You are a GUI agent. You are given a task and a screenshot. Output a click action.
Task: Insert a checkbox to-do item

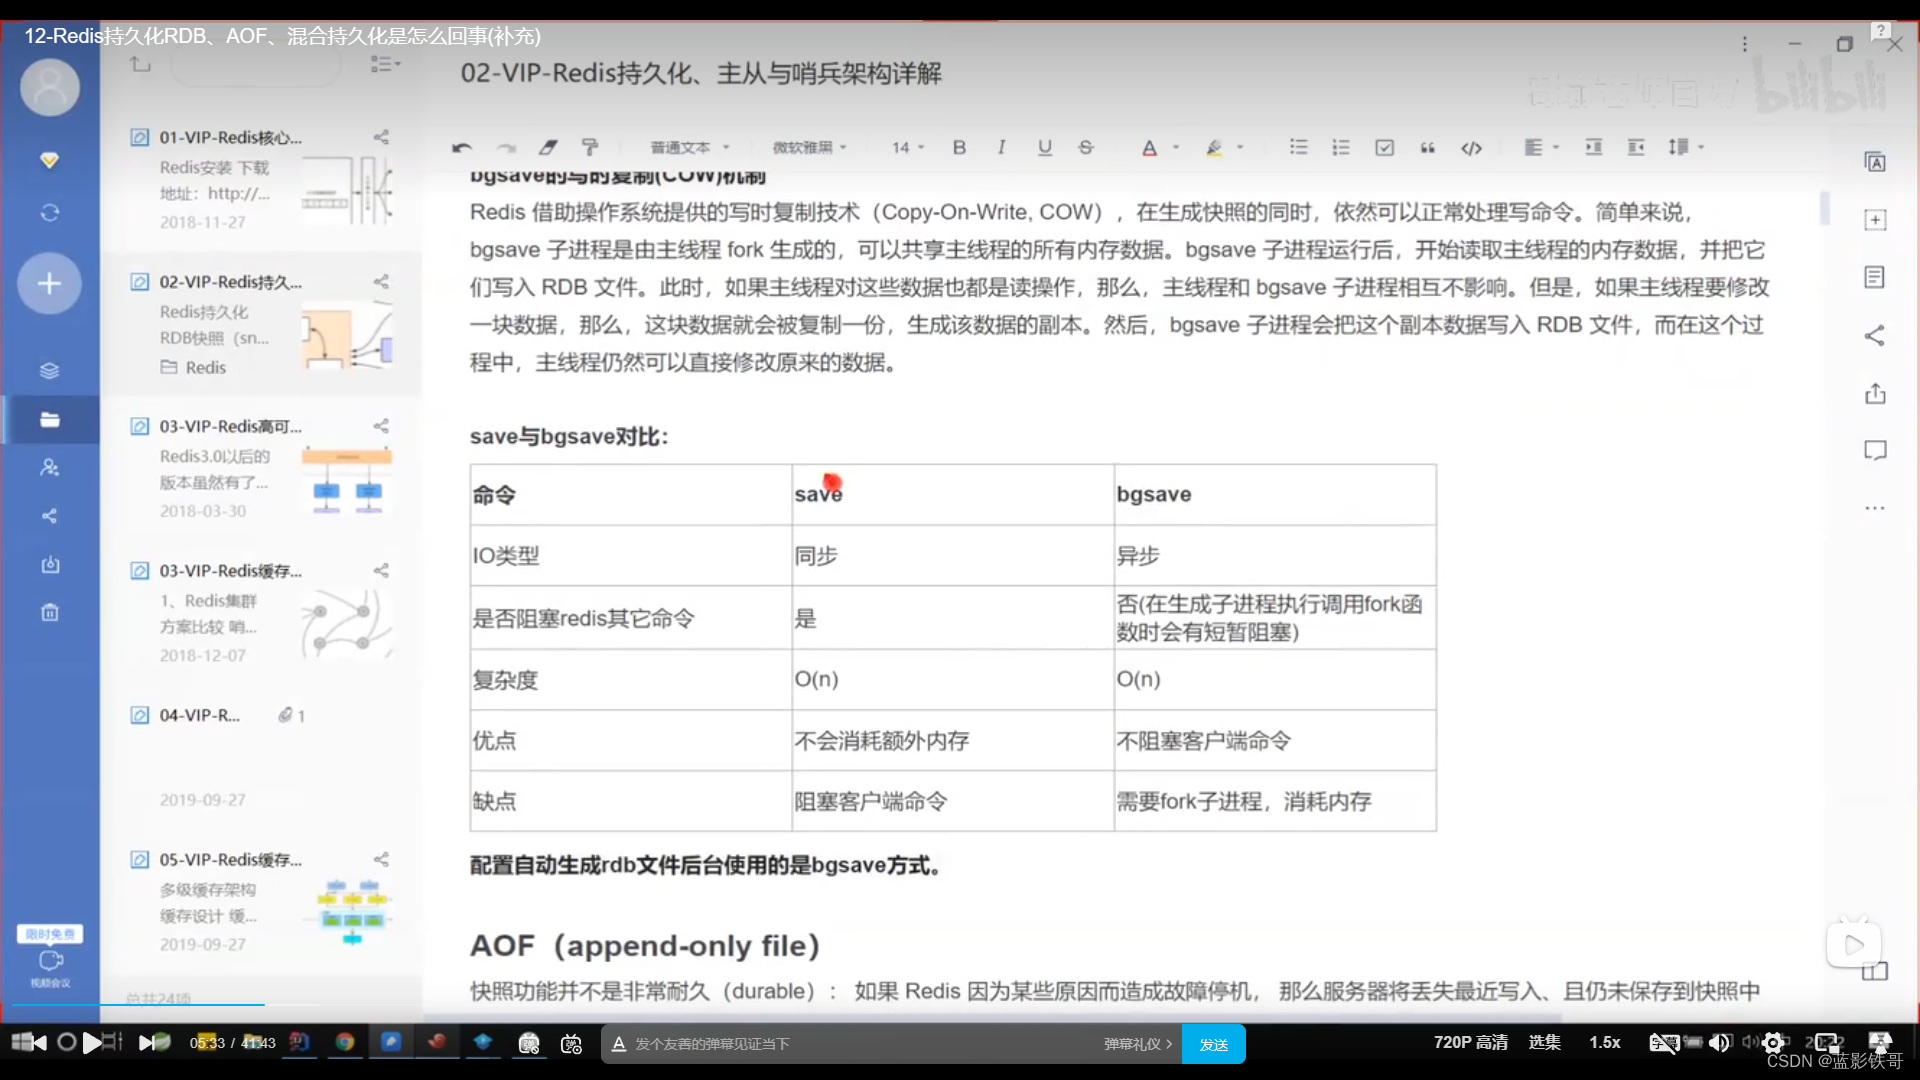(x=1384, y=148)
